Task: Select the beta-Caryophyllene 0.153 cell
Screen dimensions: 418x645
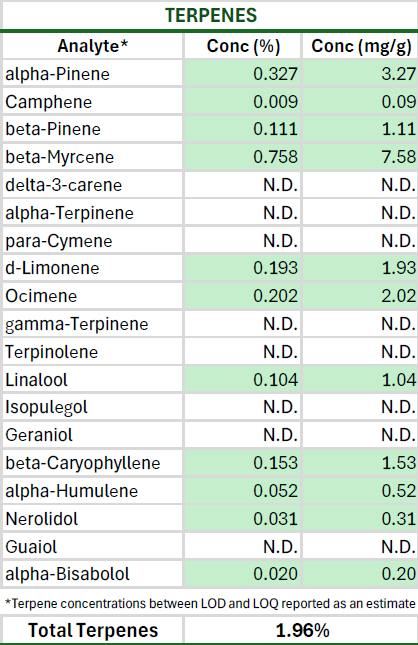Action: (242, 462)
